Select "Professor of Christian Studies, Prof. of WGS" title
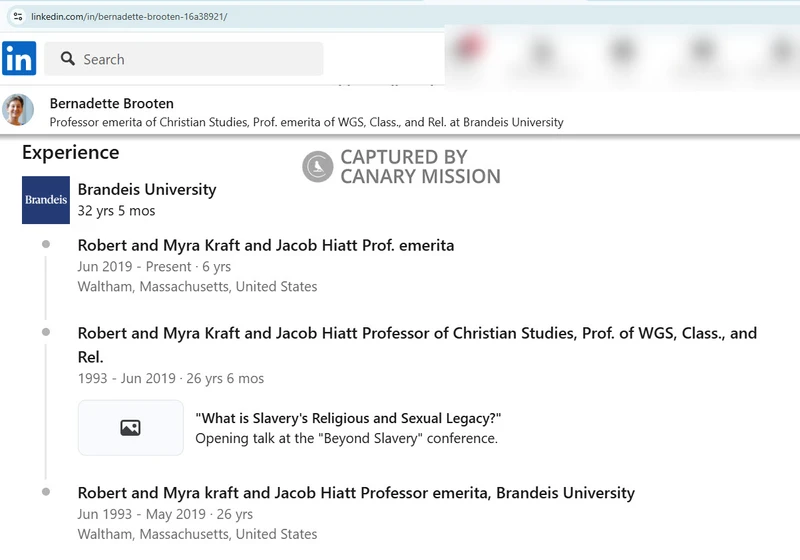The image size is (800, 560). [417, 345]
